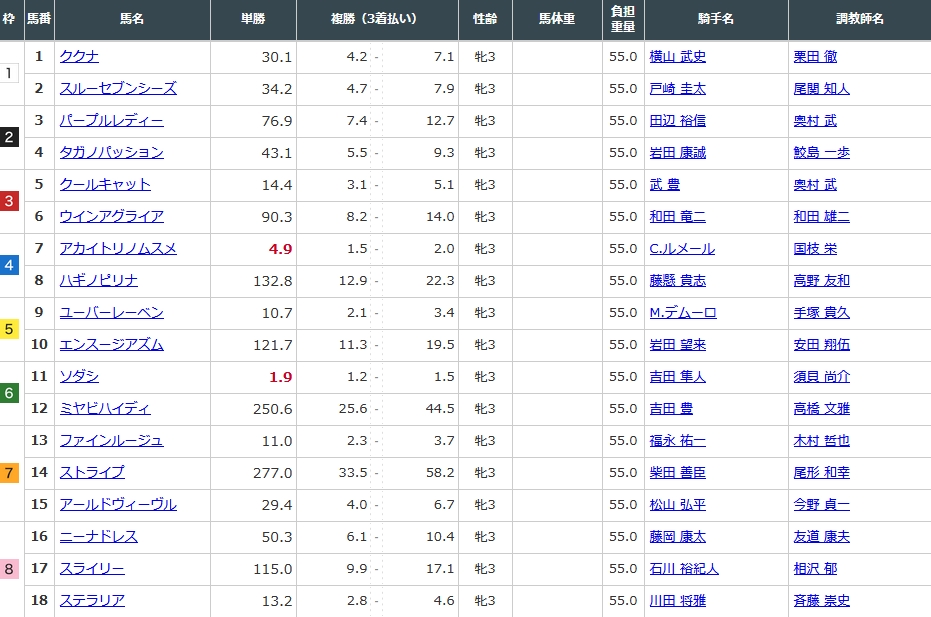Click the black bracket 2 frame marker
Screen dimensions: 931x617
(9, 137)
